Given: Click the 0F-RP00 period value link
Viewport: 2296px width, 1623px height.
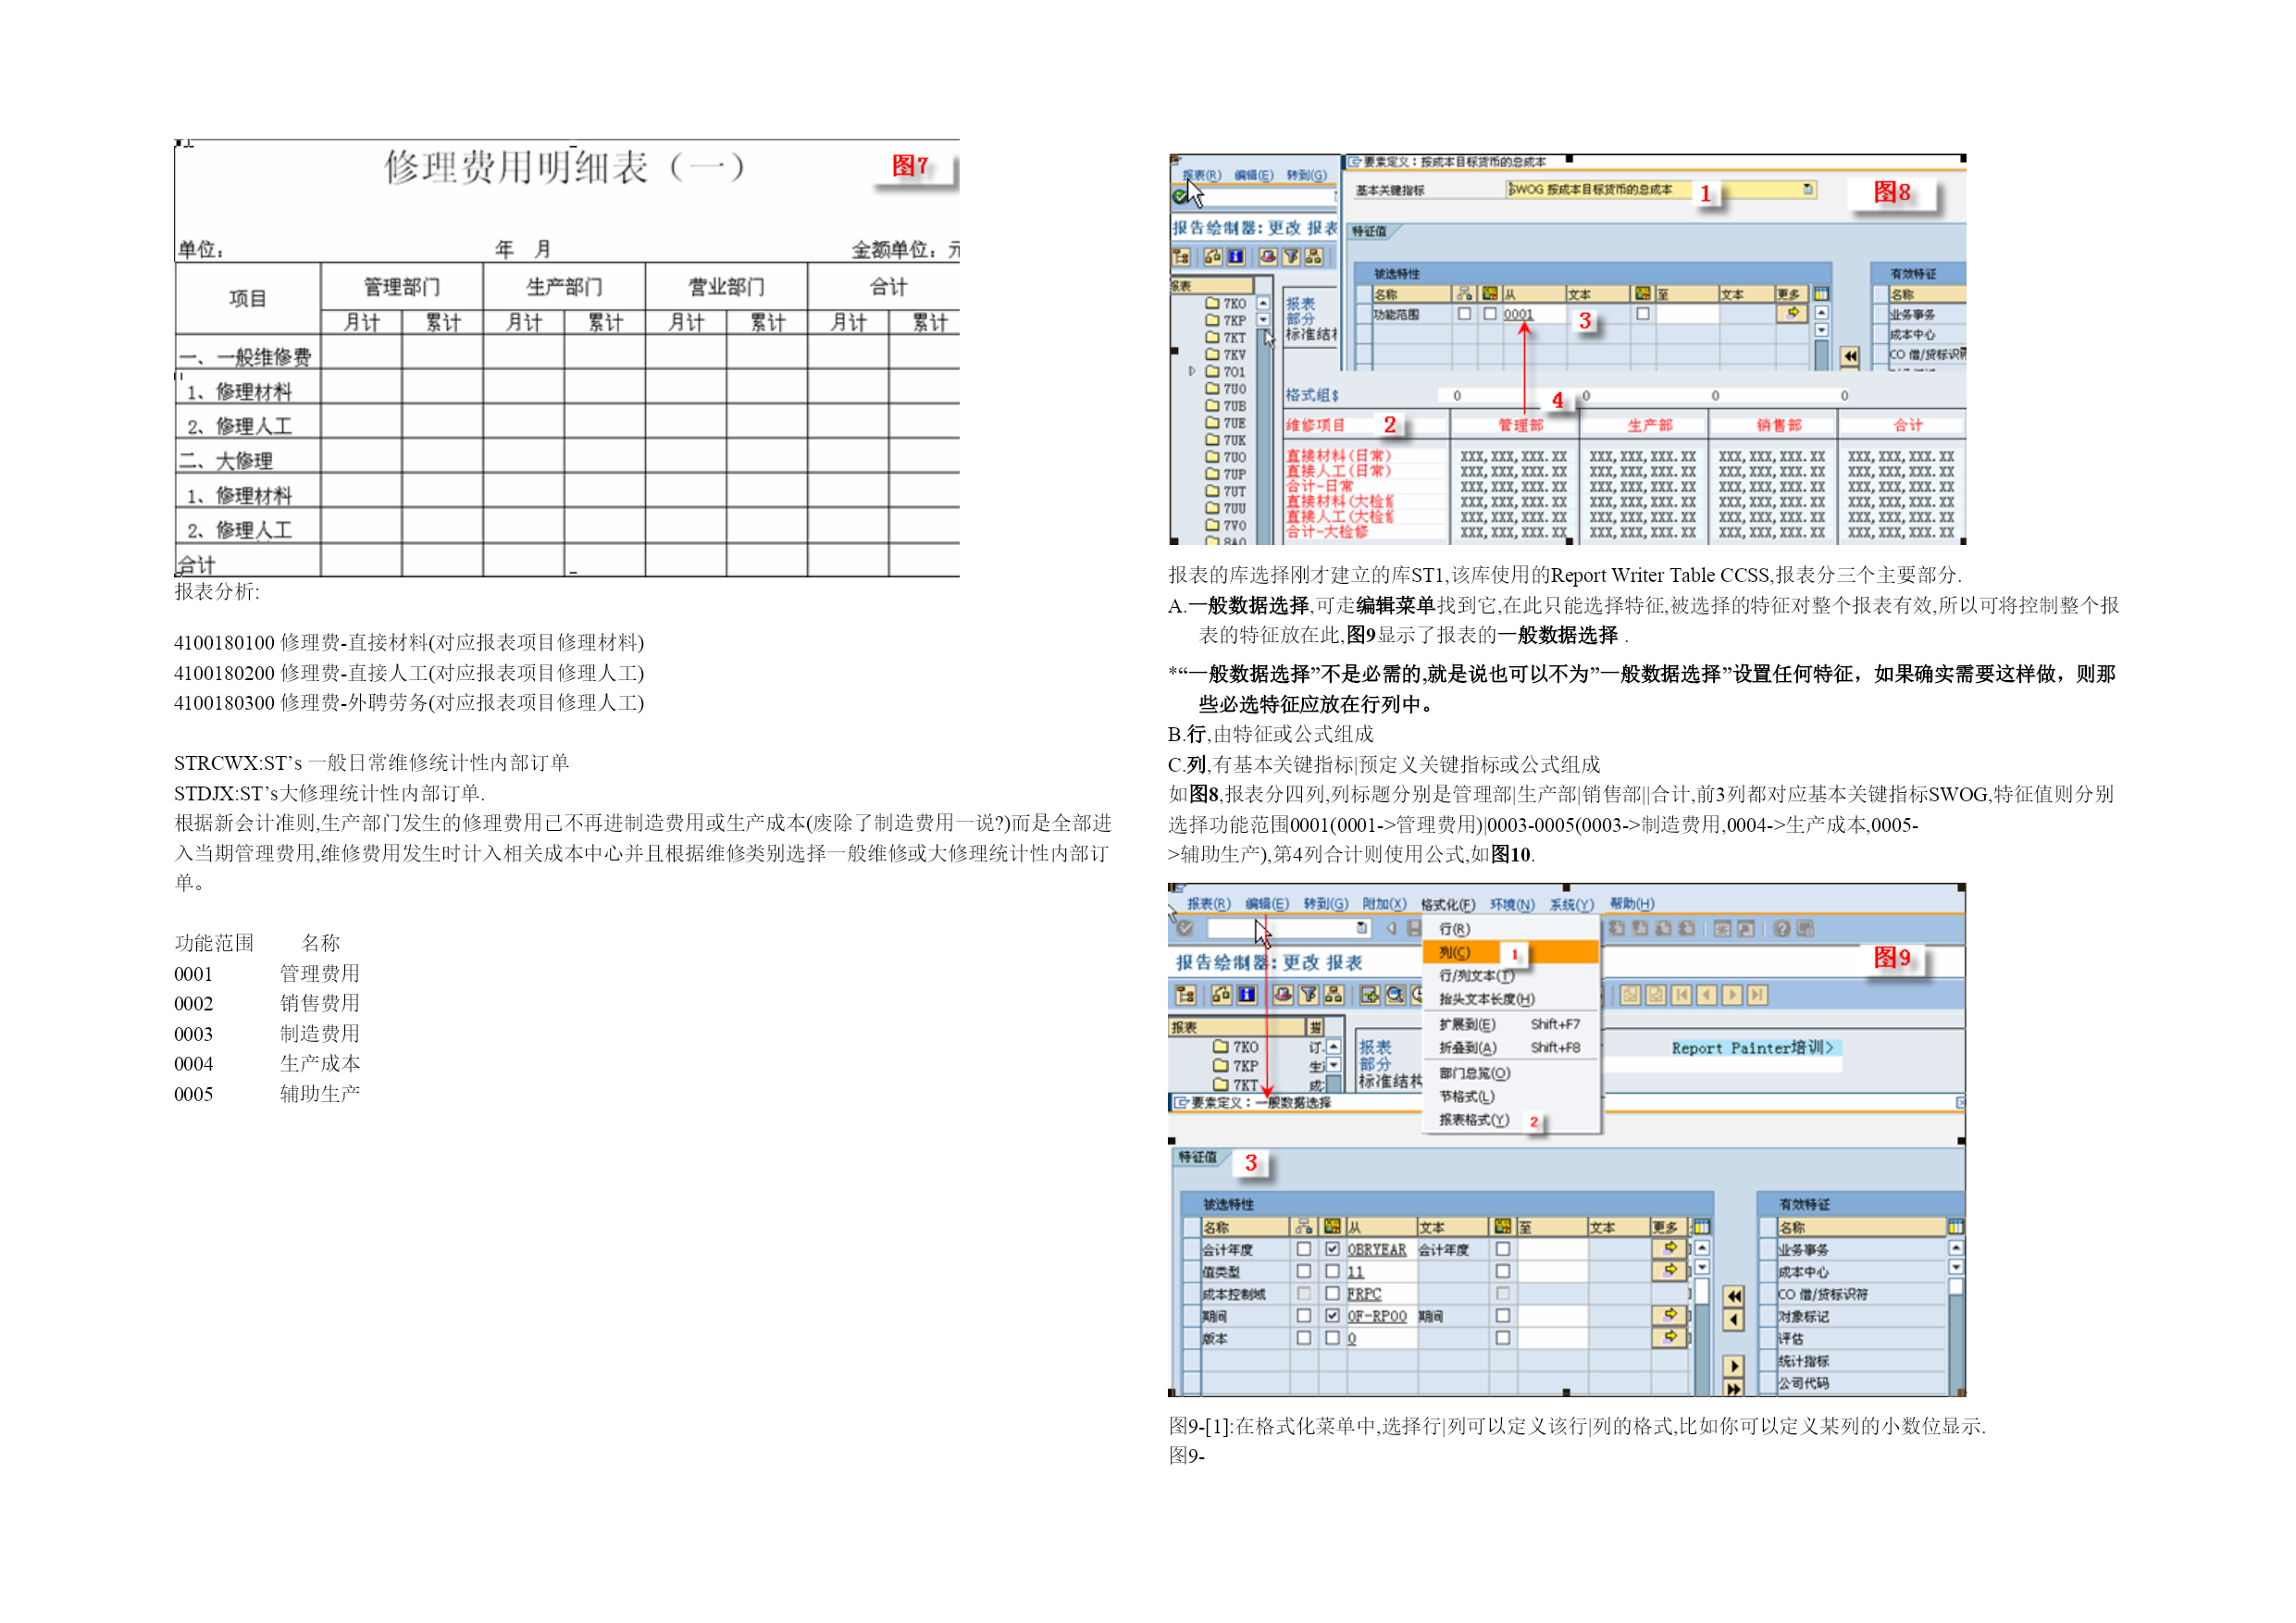Looking at the screenshot, I should [x=1376, y=1316].
